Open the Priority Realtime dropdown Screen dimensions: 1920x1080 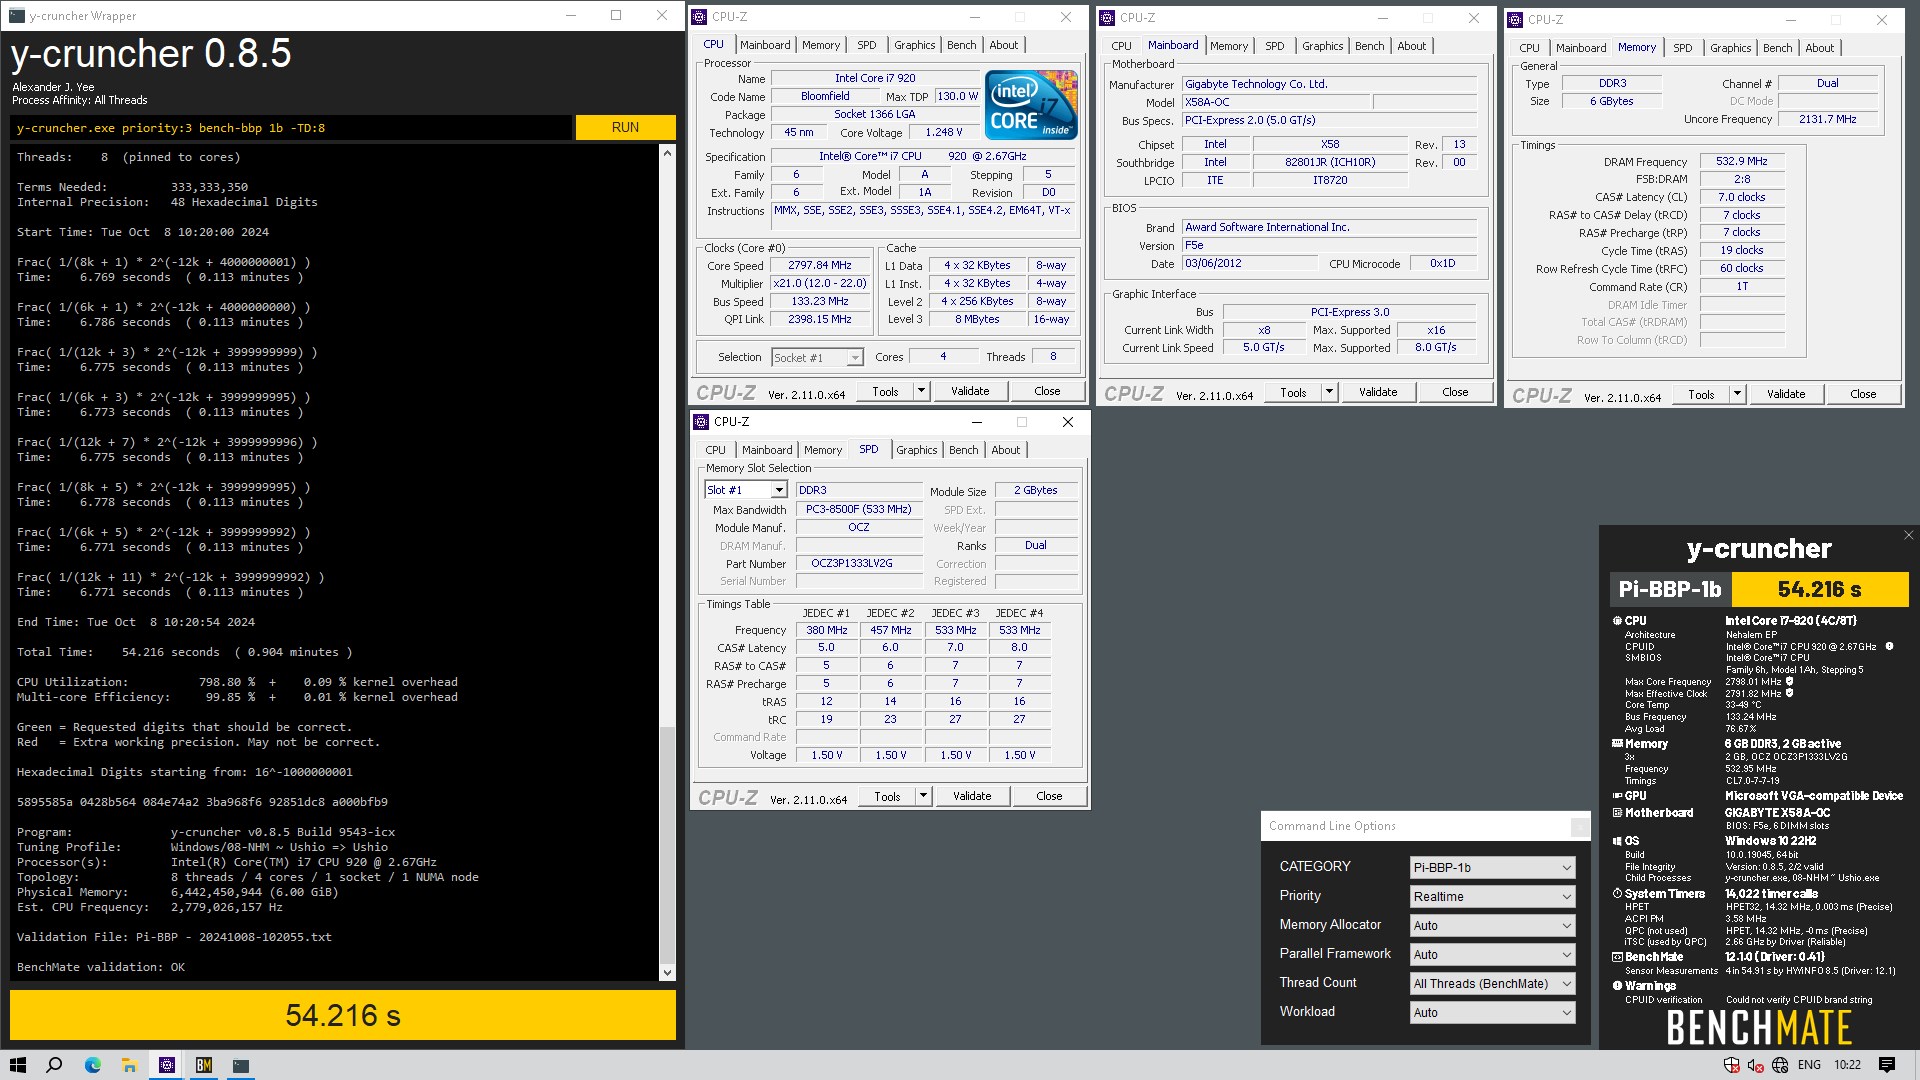pos(1493,897)
